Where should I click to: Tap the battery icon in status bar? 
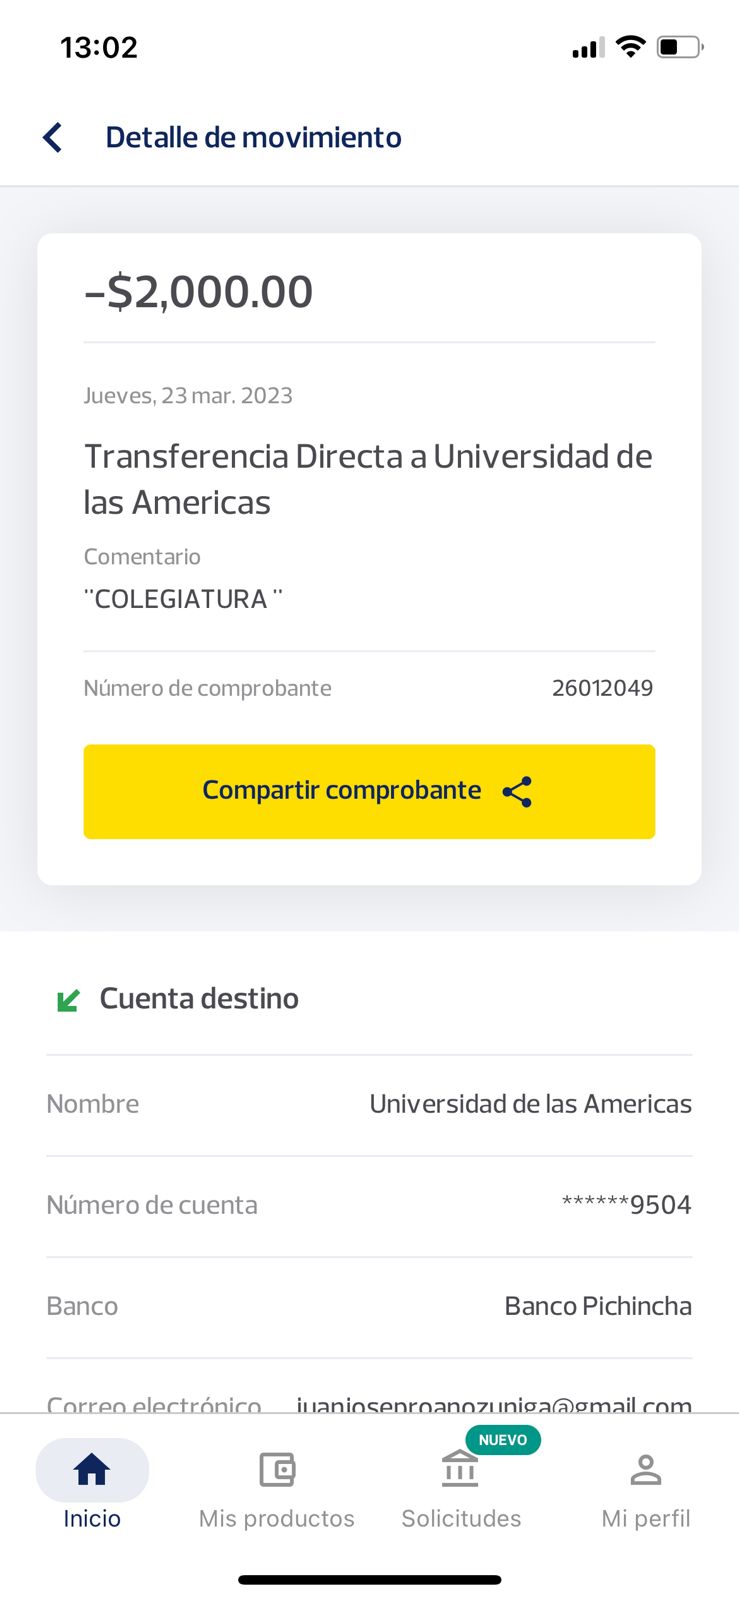click(680, 47)
